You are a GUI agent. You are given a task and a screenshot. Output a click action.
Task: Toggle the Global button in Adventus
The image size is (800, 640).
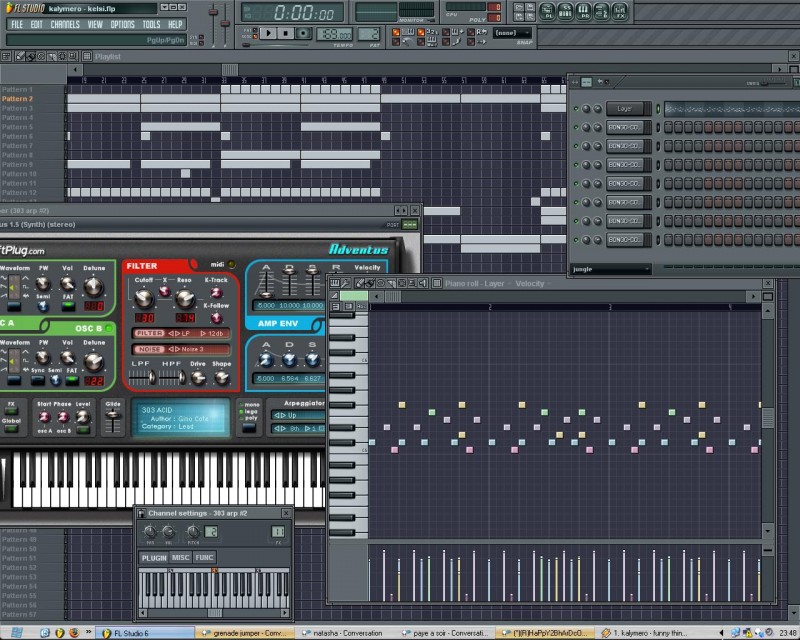pos(11,429)
